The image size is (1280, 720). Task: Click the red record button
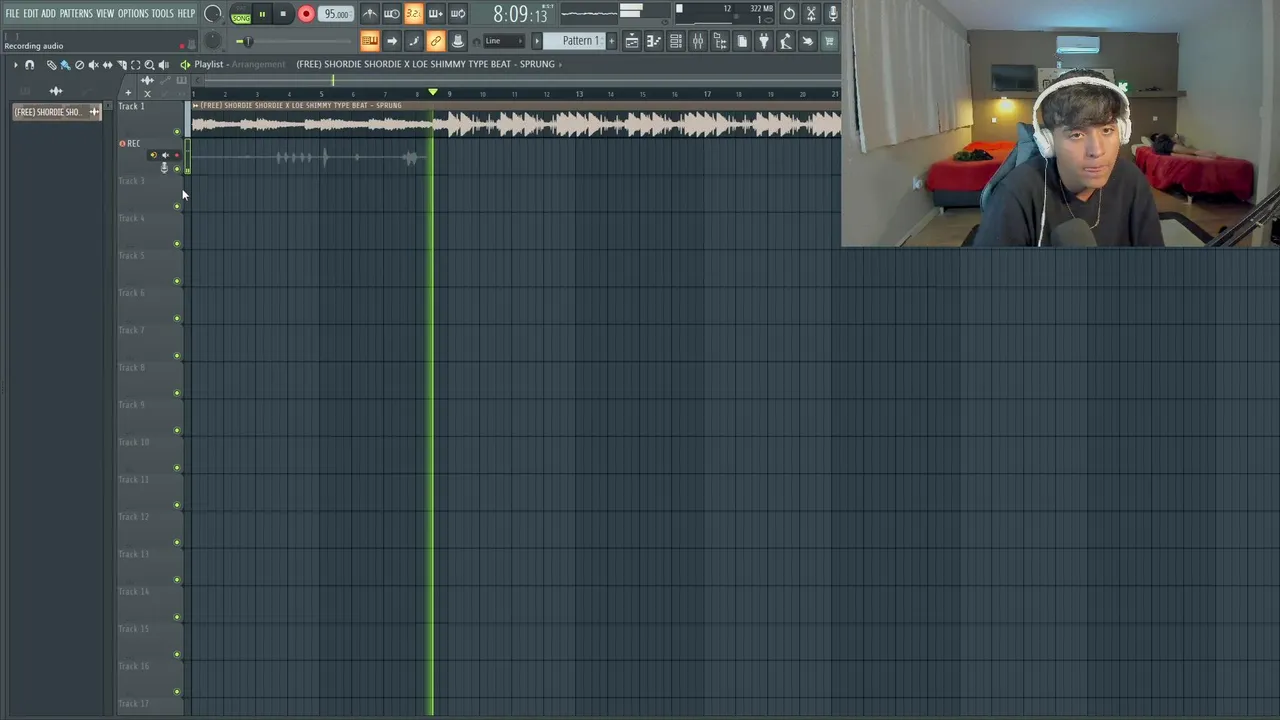click(x=306, y=14)
